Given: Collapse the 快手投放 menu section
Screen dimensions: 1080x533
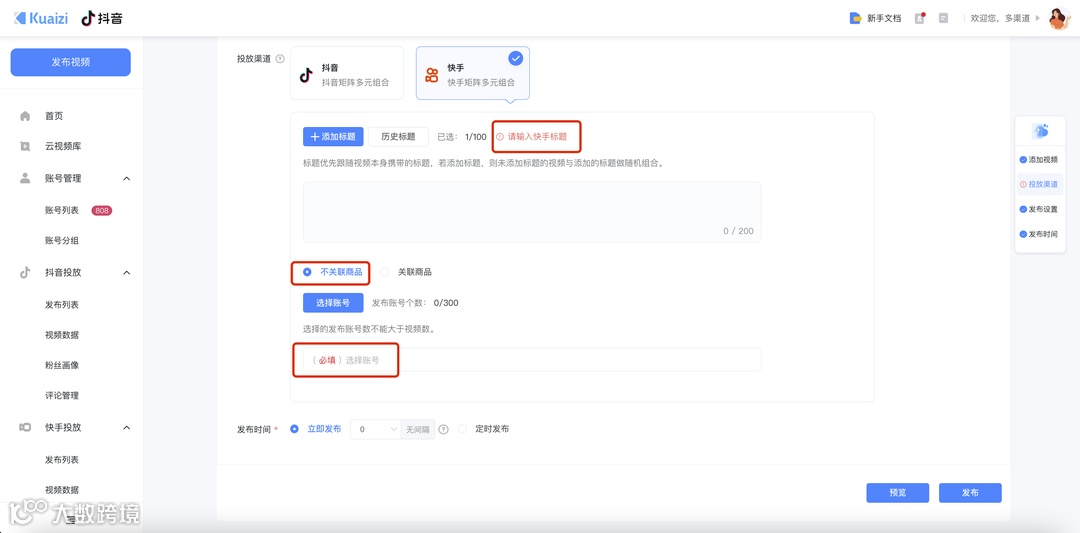Looking at the screenshot, I should tap(127, 428).
